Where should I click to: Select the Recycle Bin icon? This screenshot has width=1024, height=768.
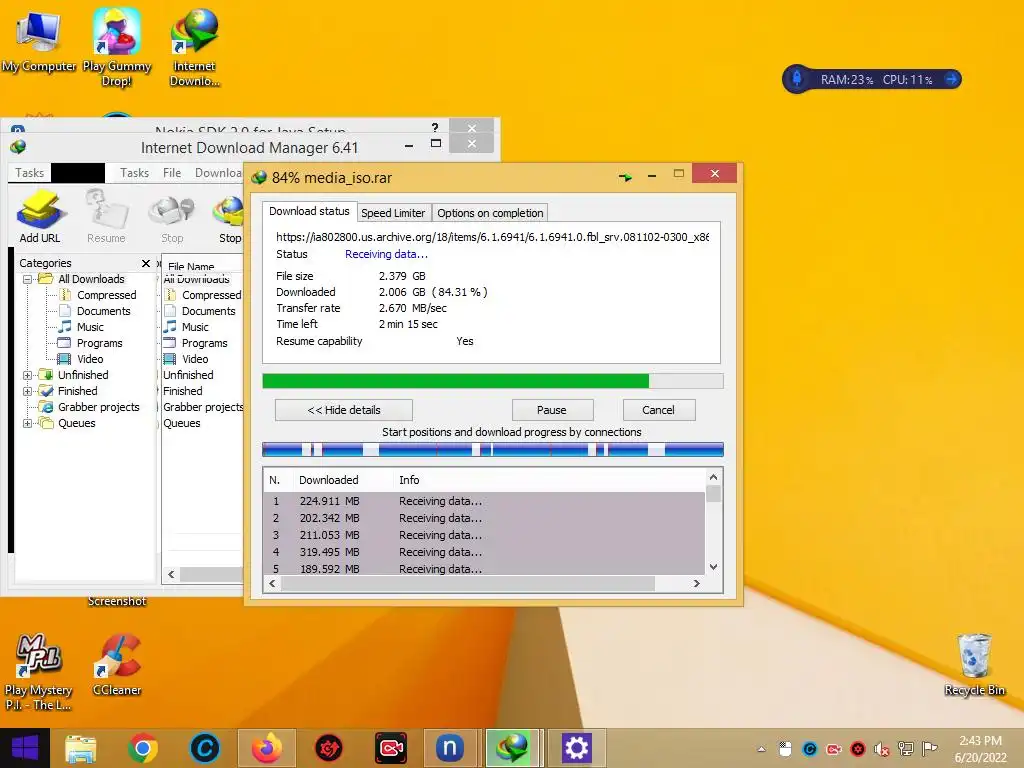974,664
